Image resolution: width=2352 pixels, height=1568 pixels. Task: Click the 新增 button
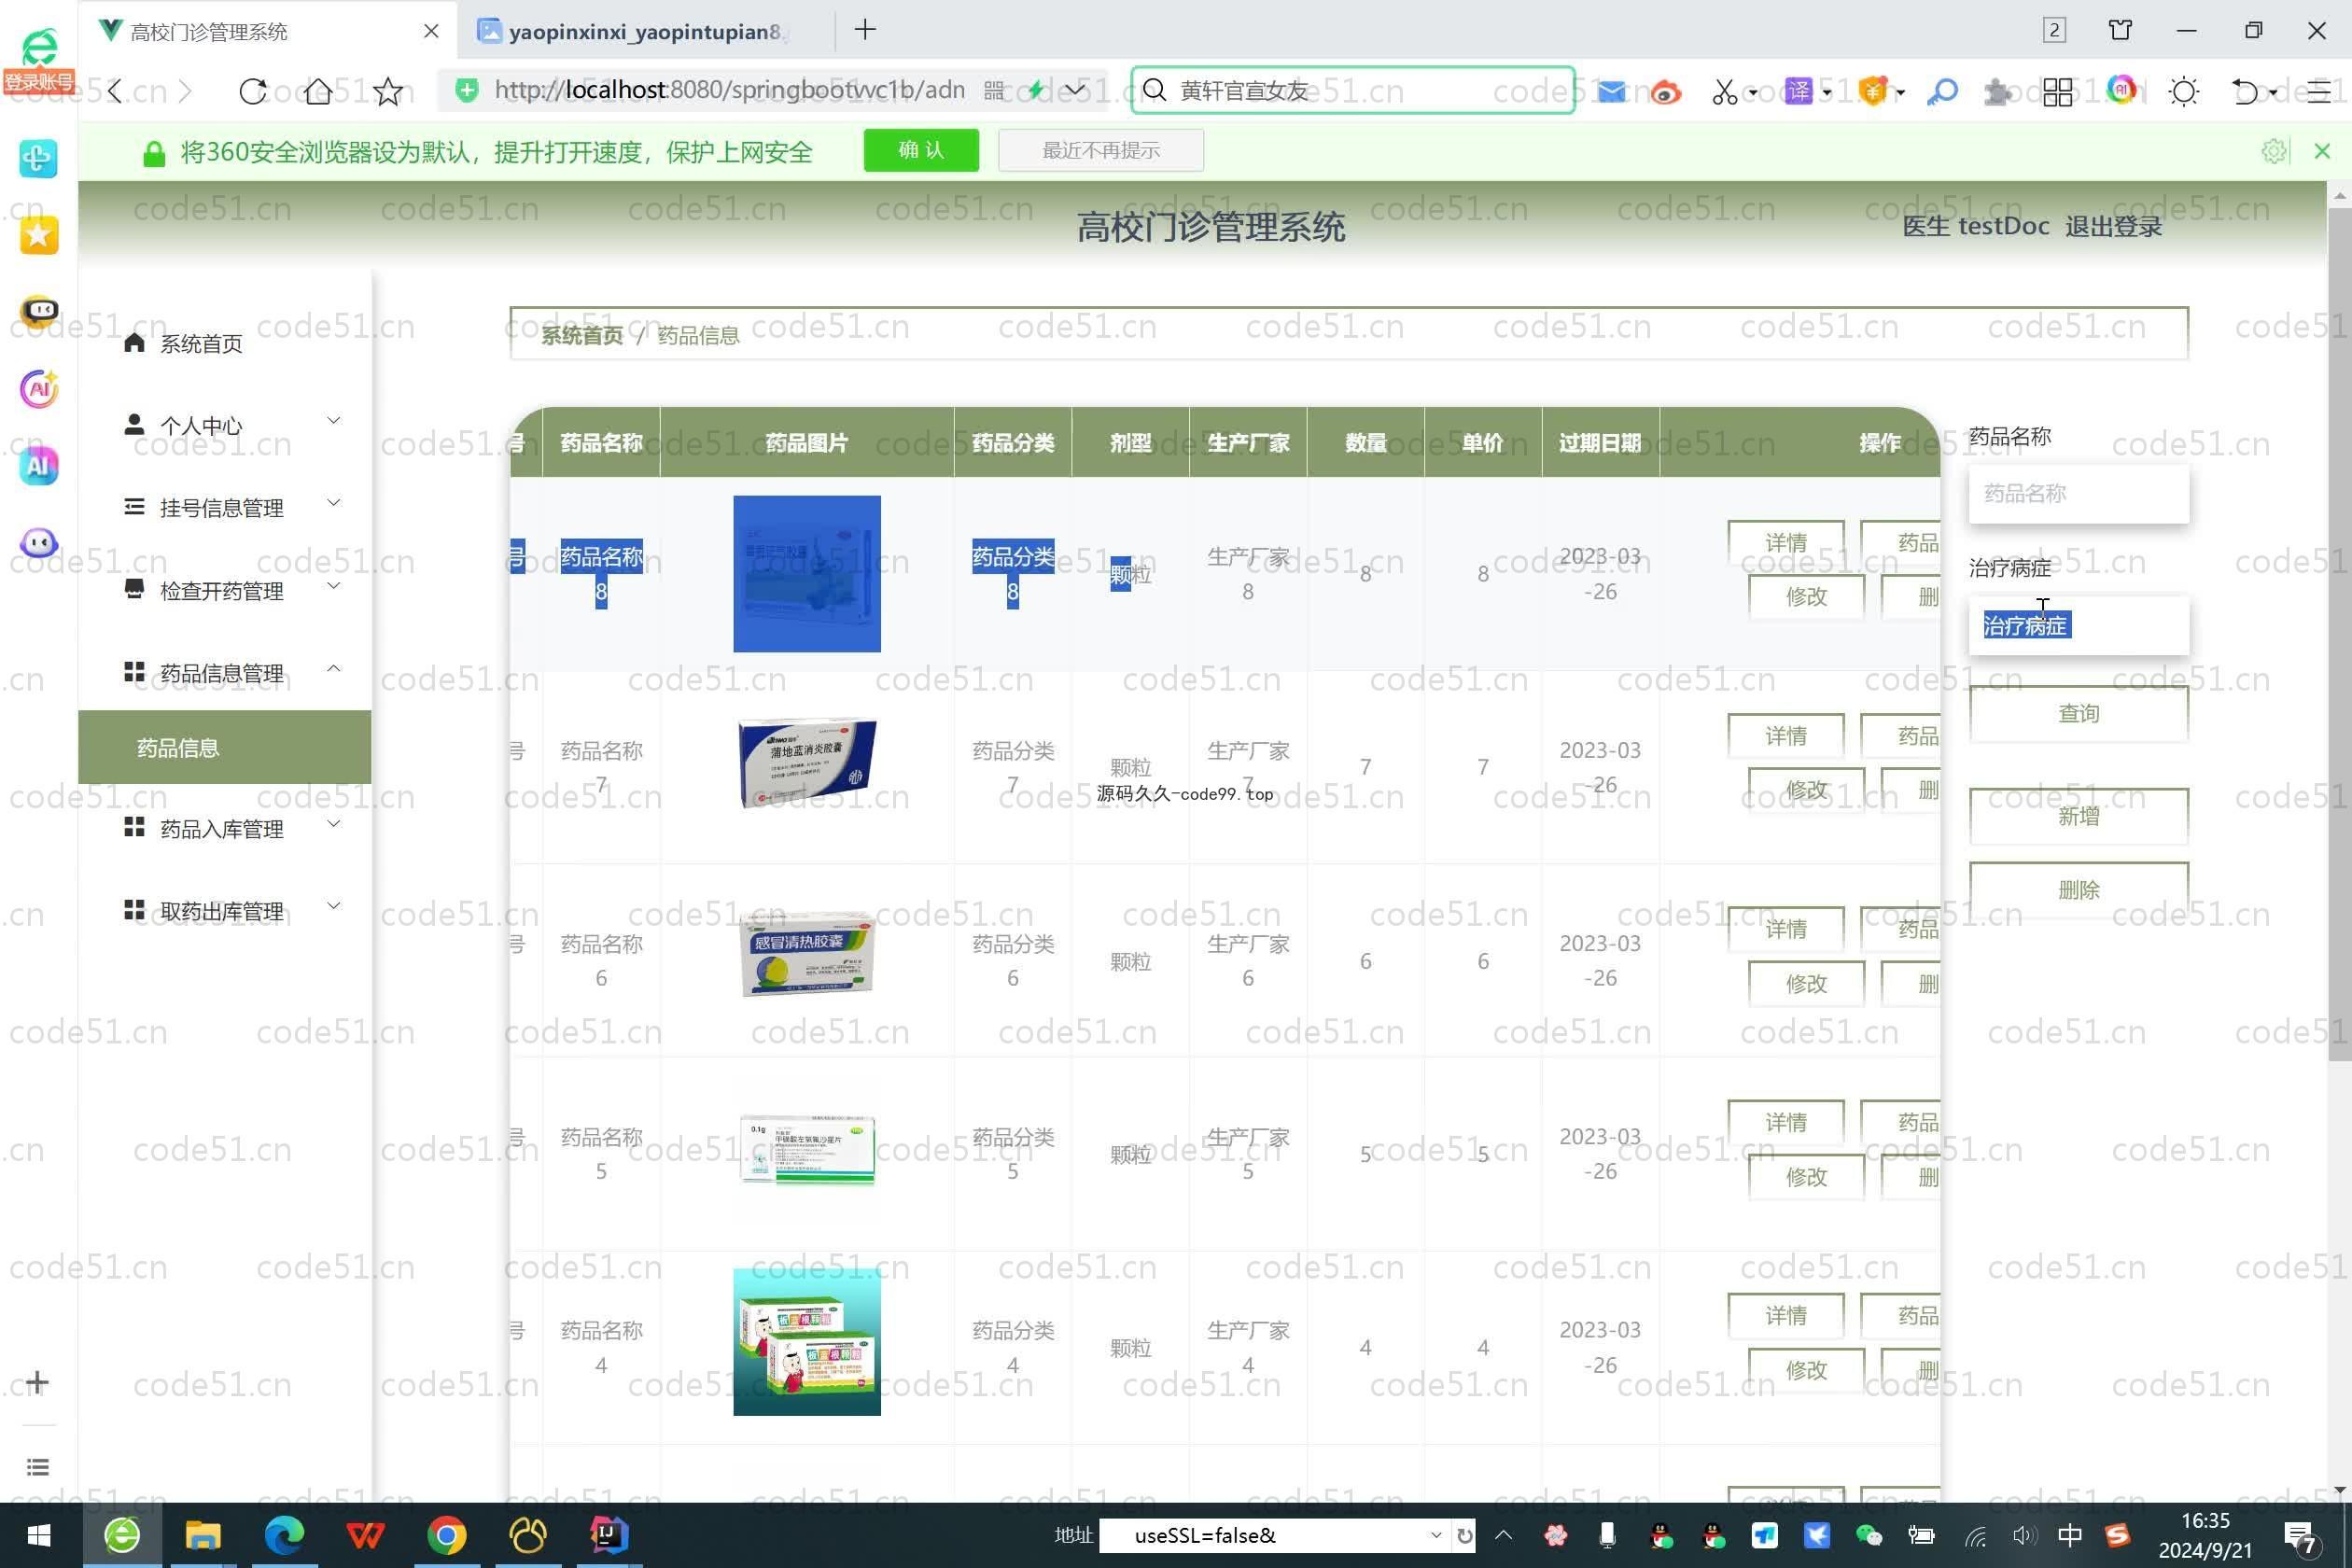pos(2078,817)
